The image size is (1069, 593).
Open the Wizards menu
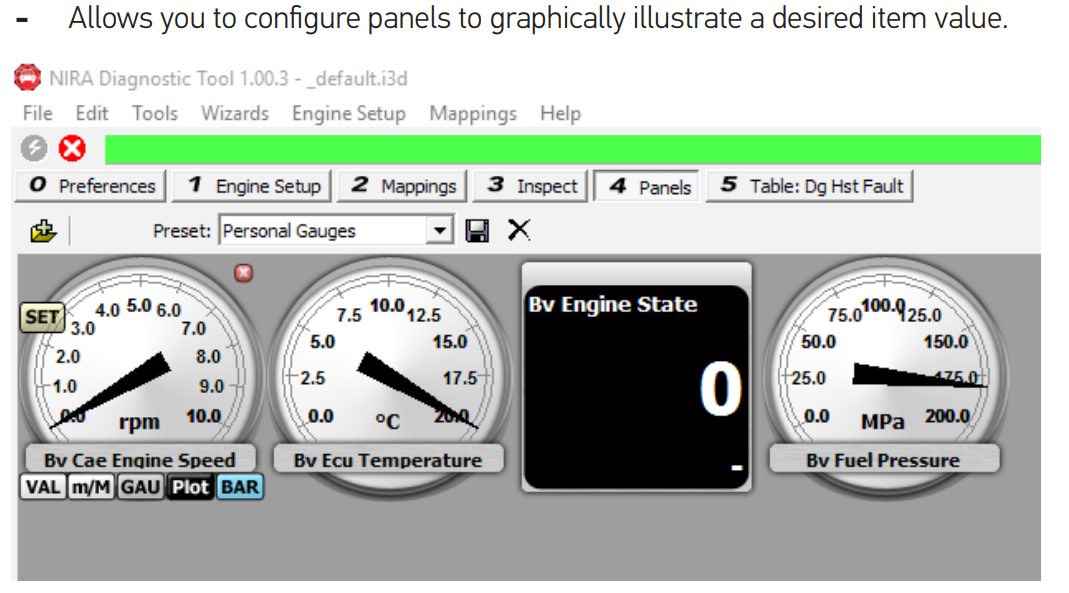(235, 113)
